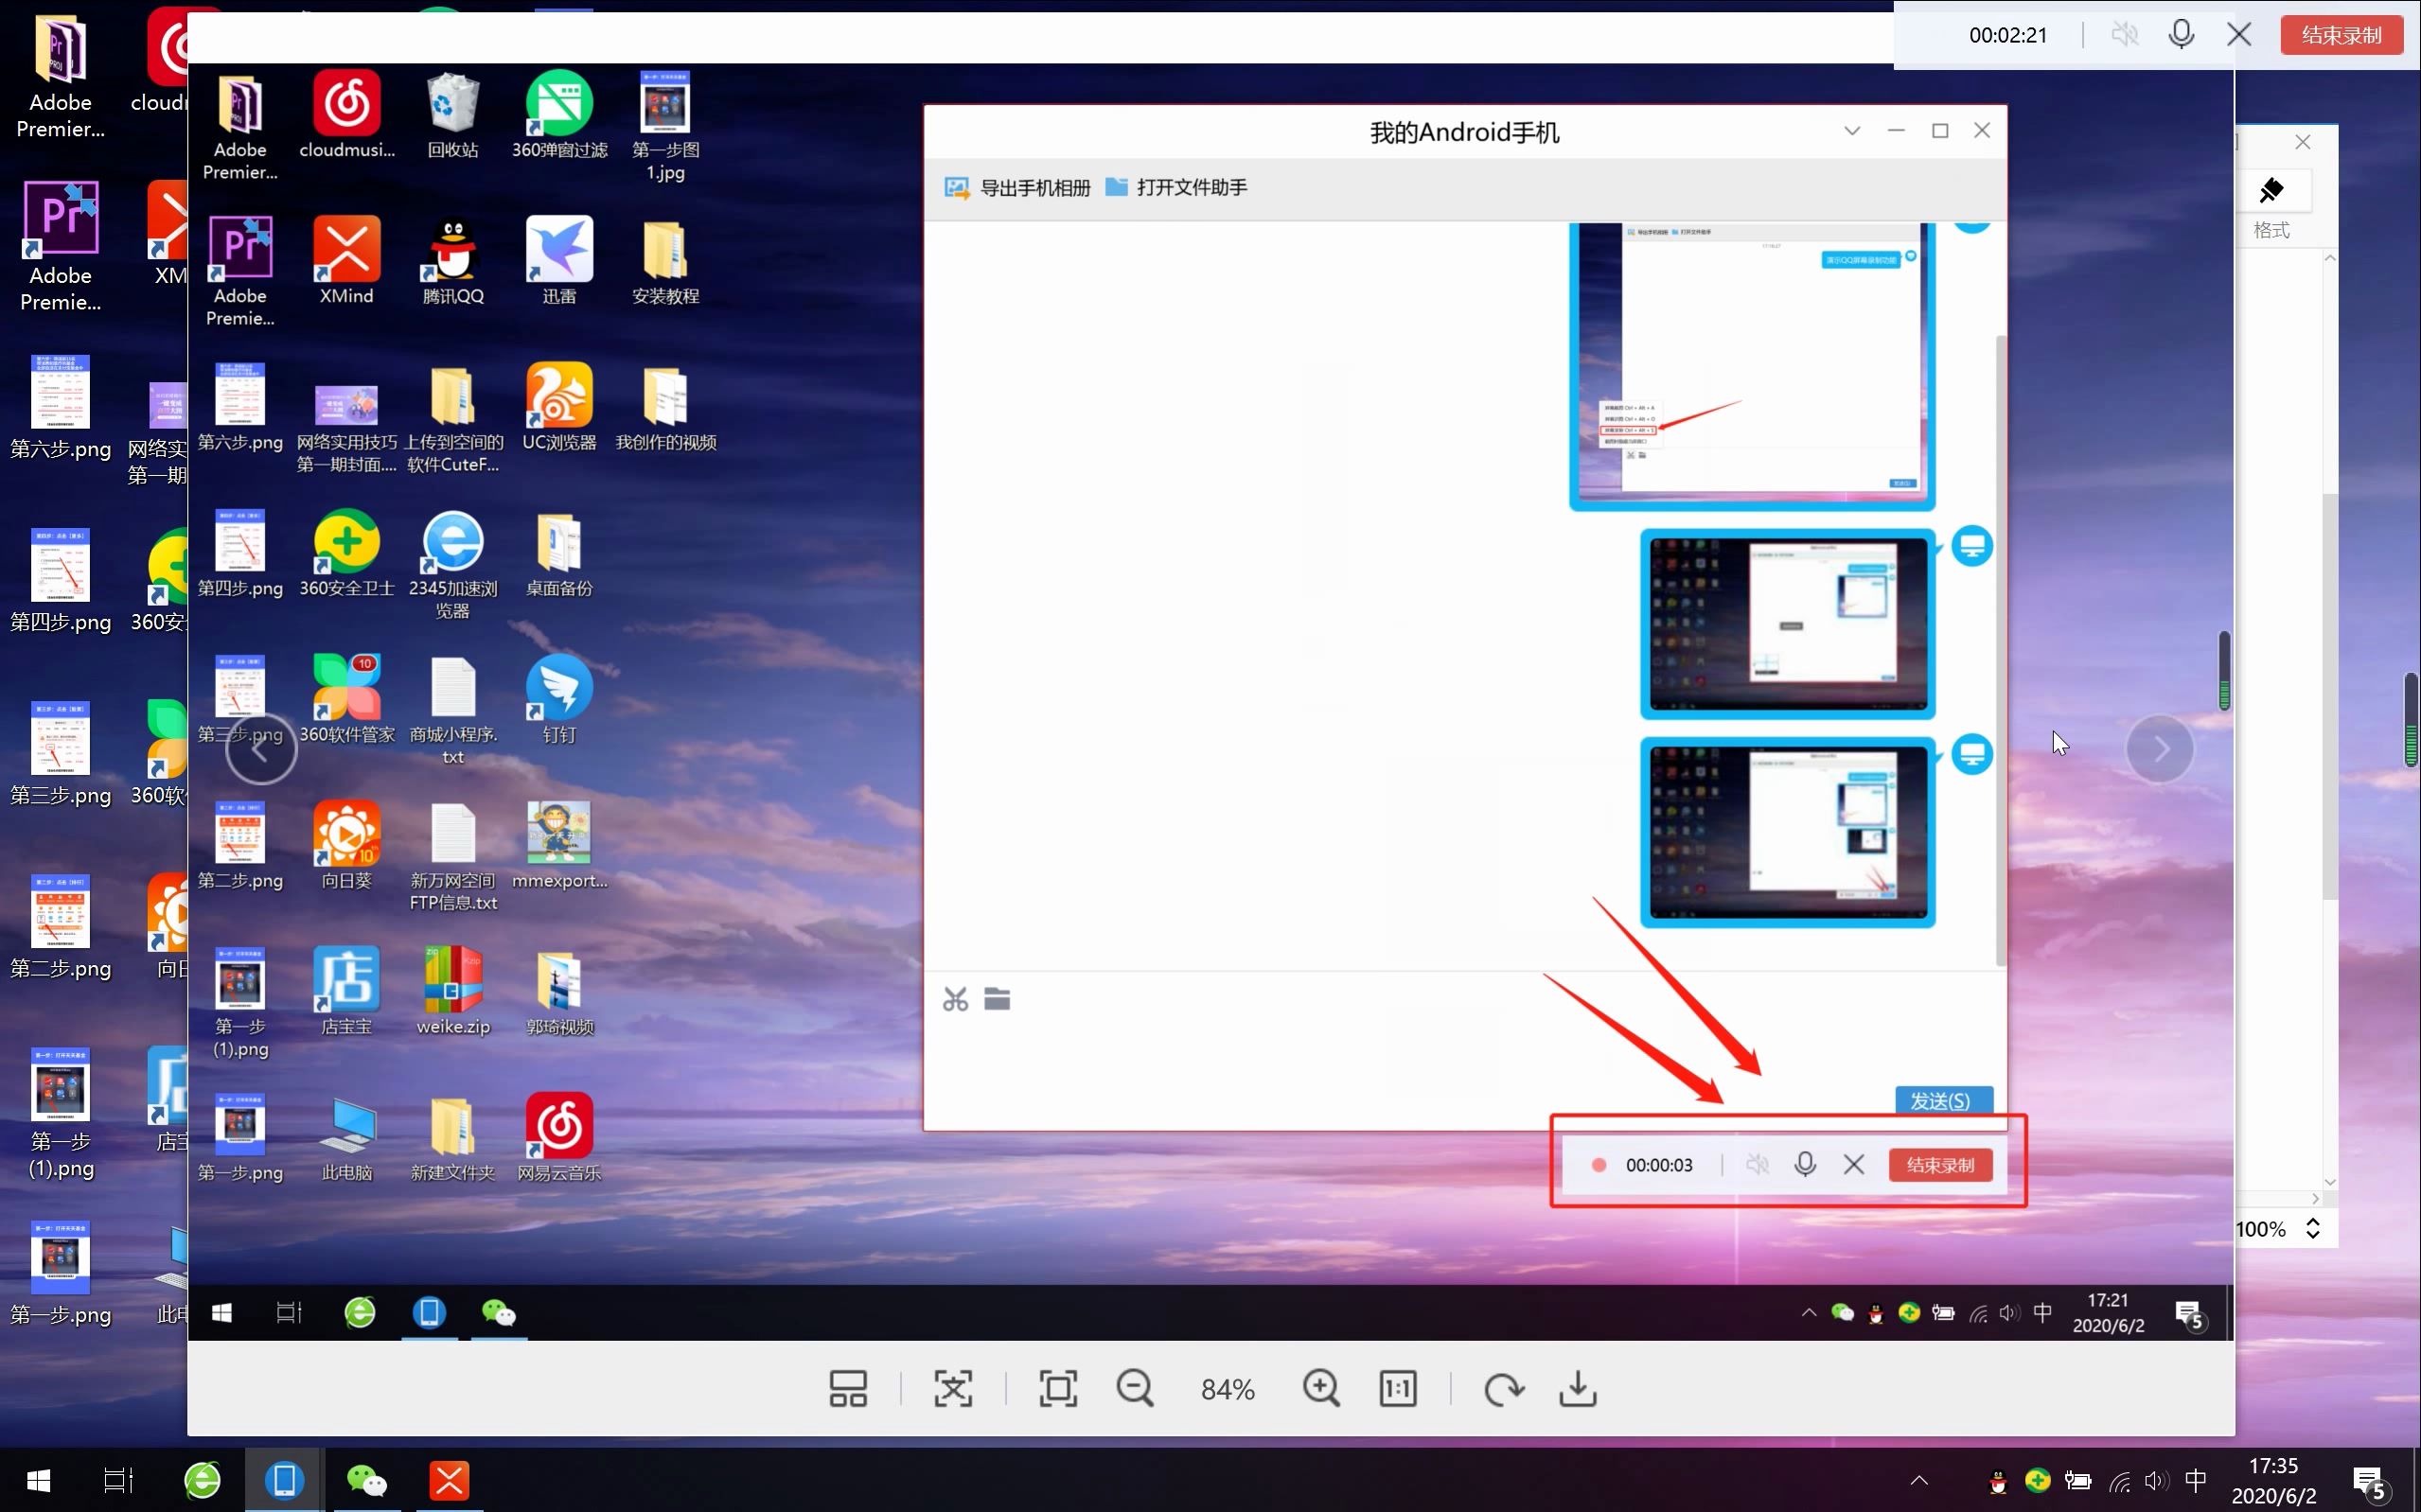Click scroll-up arrow in the right background window
The width and height of the screenshot is (2421, 1512).
pyautogui.click(x=2330, y=258)
